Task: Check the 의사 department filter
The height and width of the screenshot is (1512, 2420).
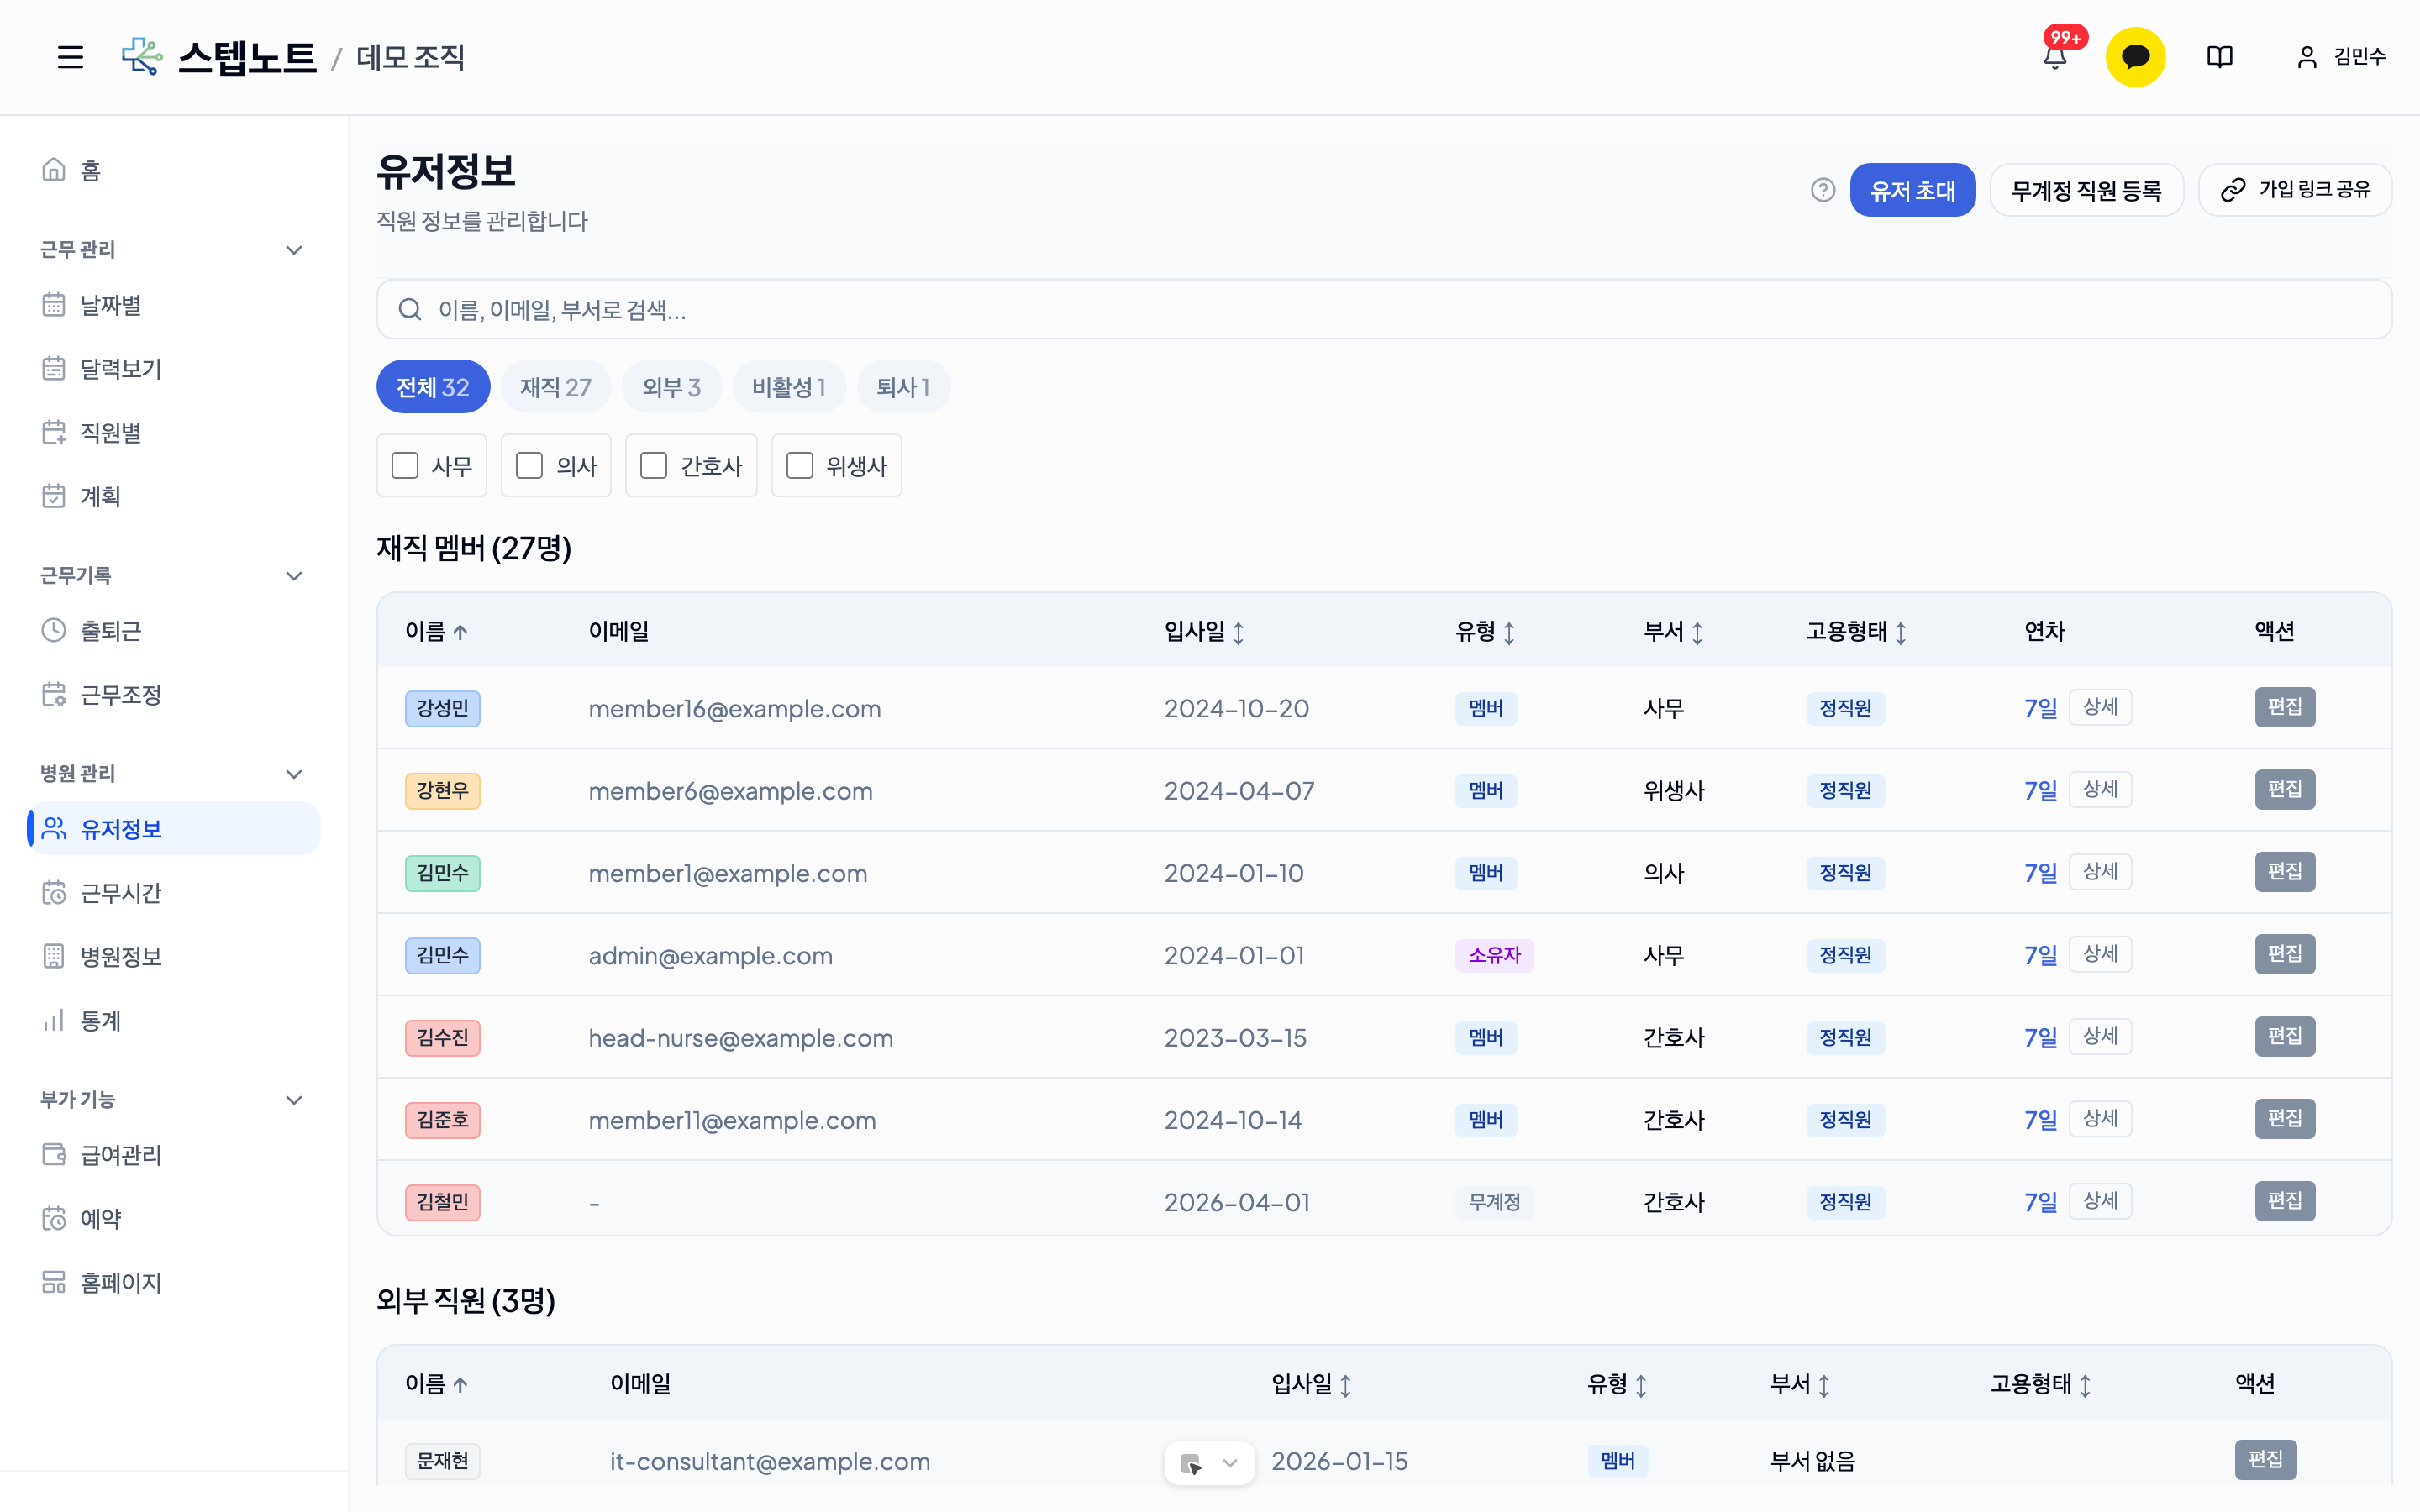Action: tap(529, 465)
